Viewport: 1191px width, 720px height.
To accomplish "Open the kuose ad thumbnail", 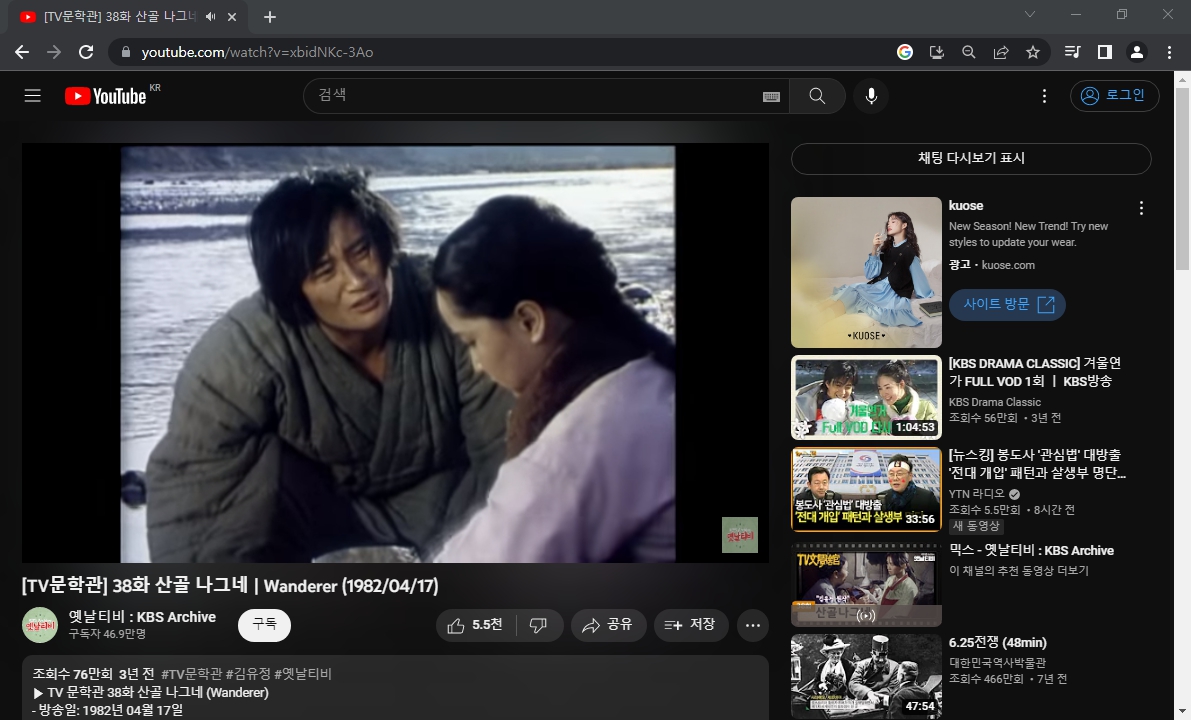I will pos(866,272).
